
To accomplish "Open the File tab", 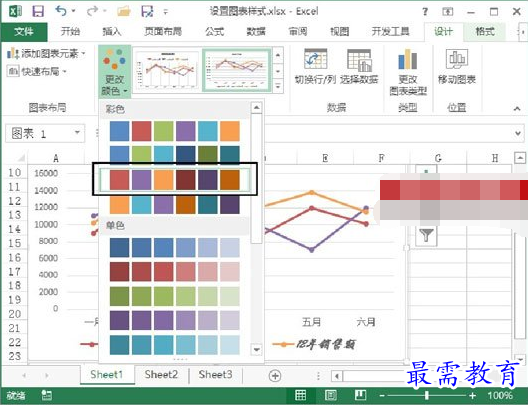I will point(24,32).
